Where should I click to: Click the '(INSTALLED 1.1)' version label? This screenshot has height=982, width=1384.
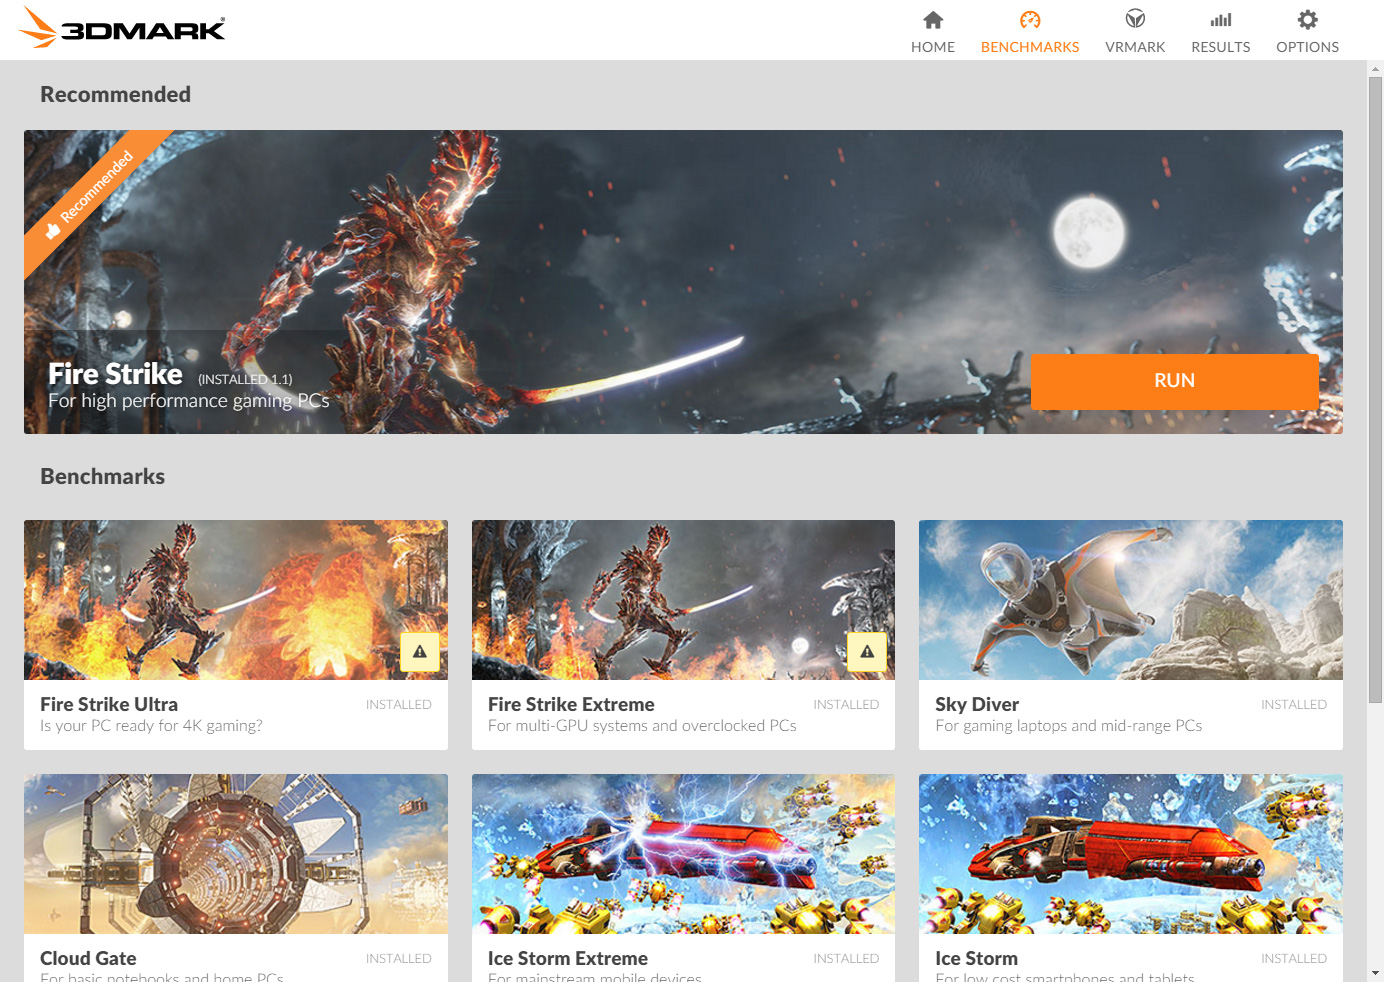[245, 380]
